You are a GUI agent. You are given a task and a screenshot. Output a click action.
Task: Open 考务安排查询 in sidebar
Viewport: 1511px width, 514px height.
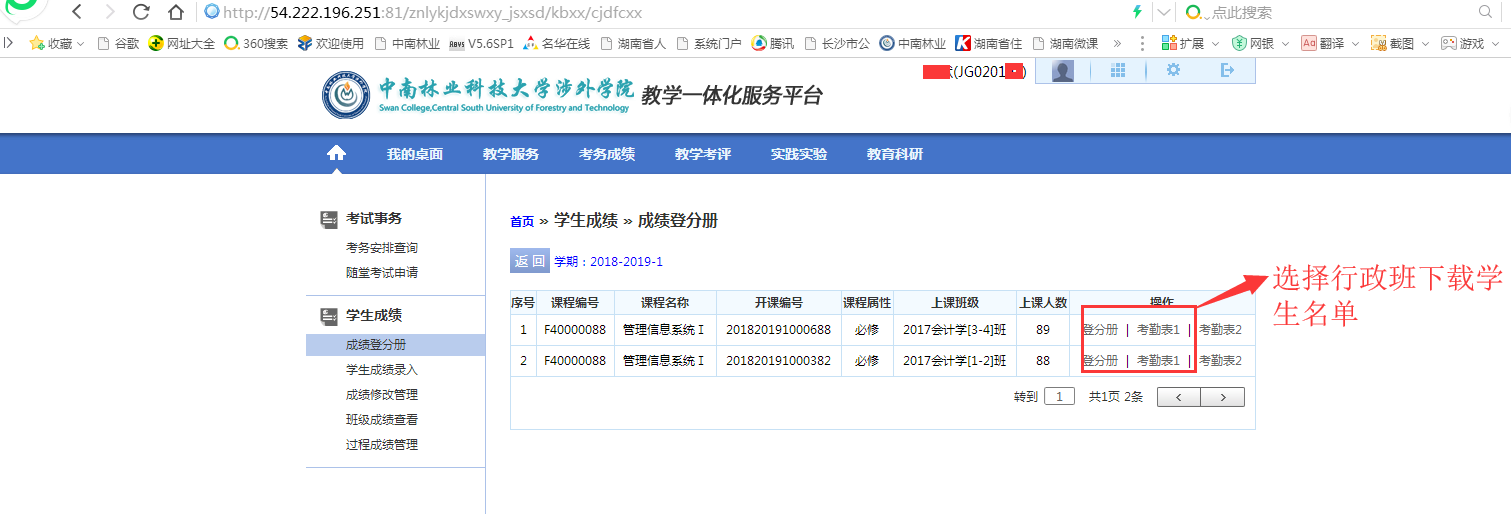coord(382,248)
